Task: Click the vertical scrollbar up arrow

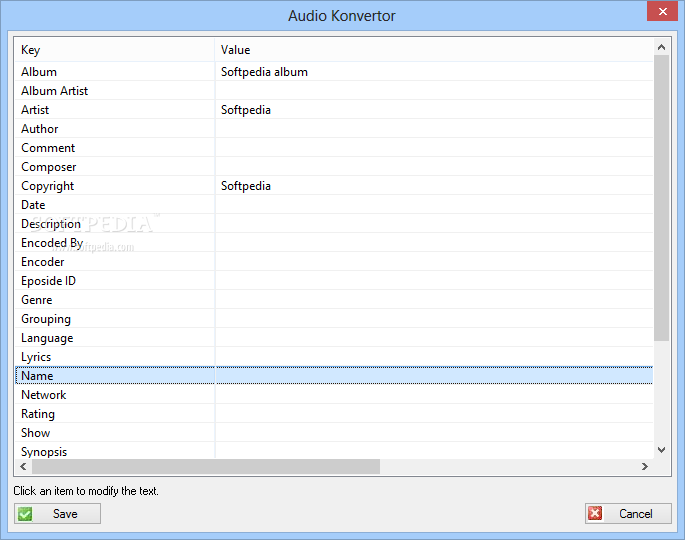Action: pyautogui.click(x=661, y=47)
